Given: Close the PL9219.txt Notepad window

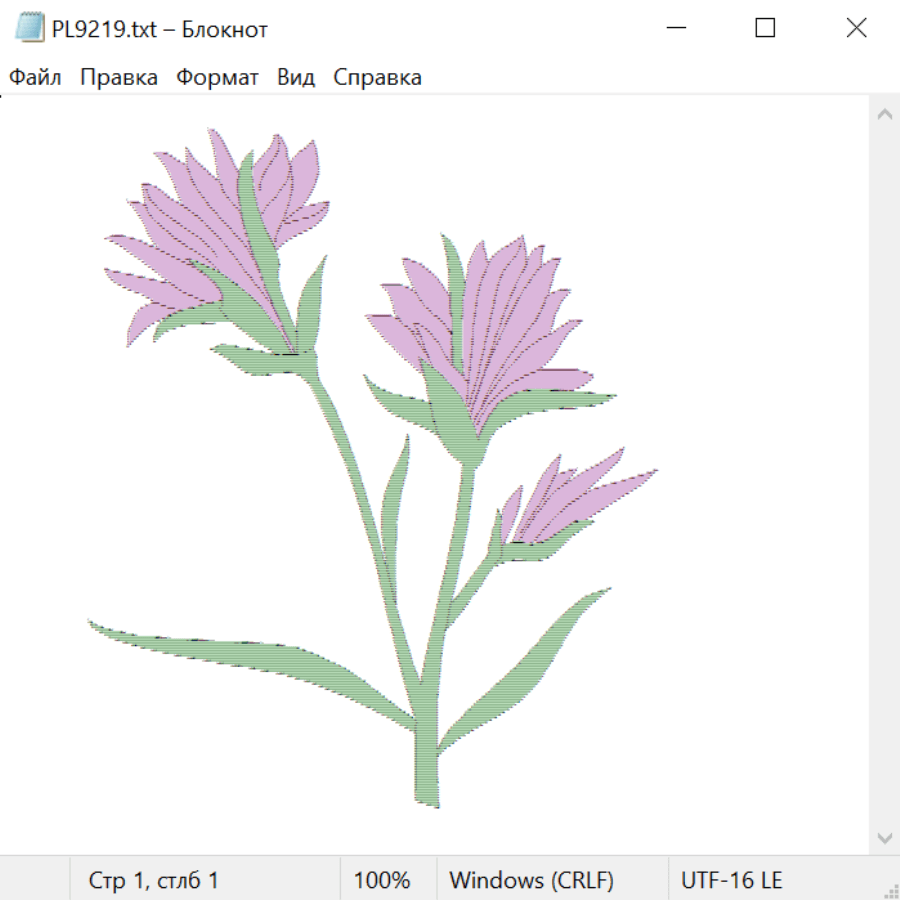Looking at the screenshot, I should tap(856, 28).
